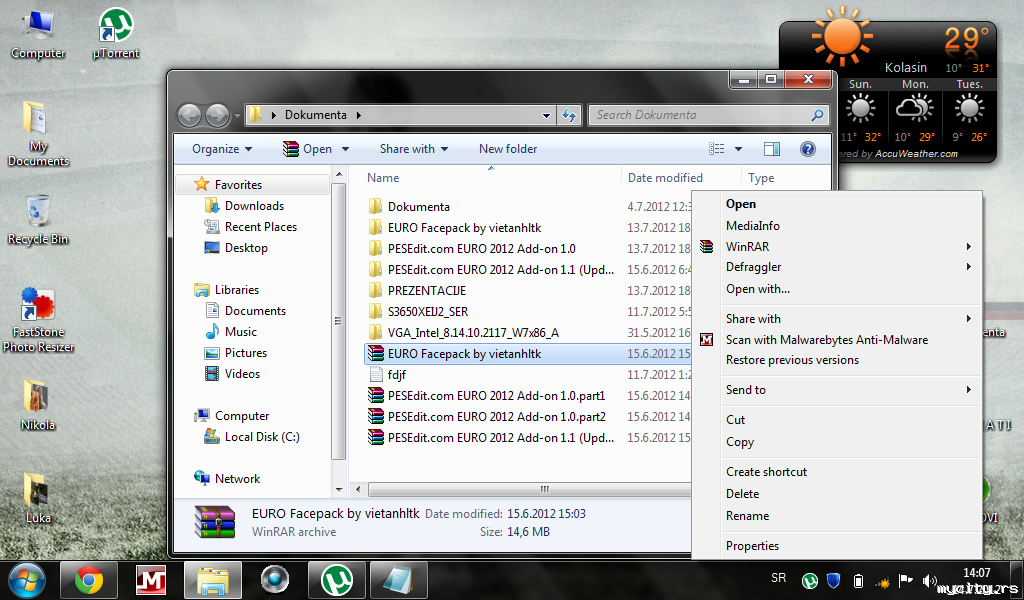The height and width of the screenshot is (600, 1024).
Task: Click navigation pane scroll down arrow
Action: point(339,490)
